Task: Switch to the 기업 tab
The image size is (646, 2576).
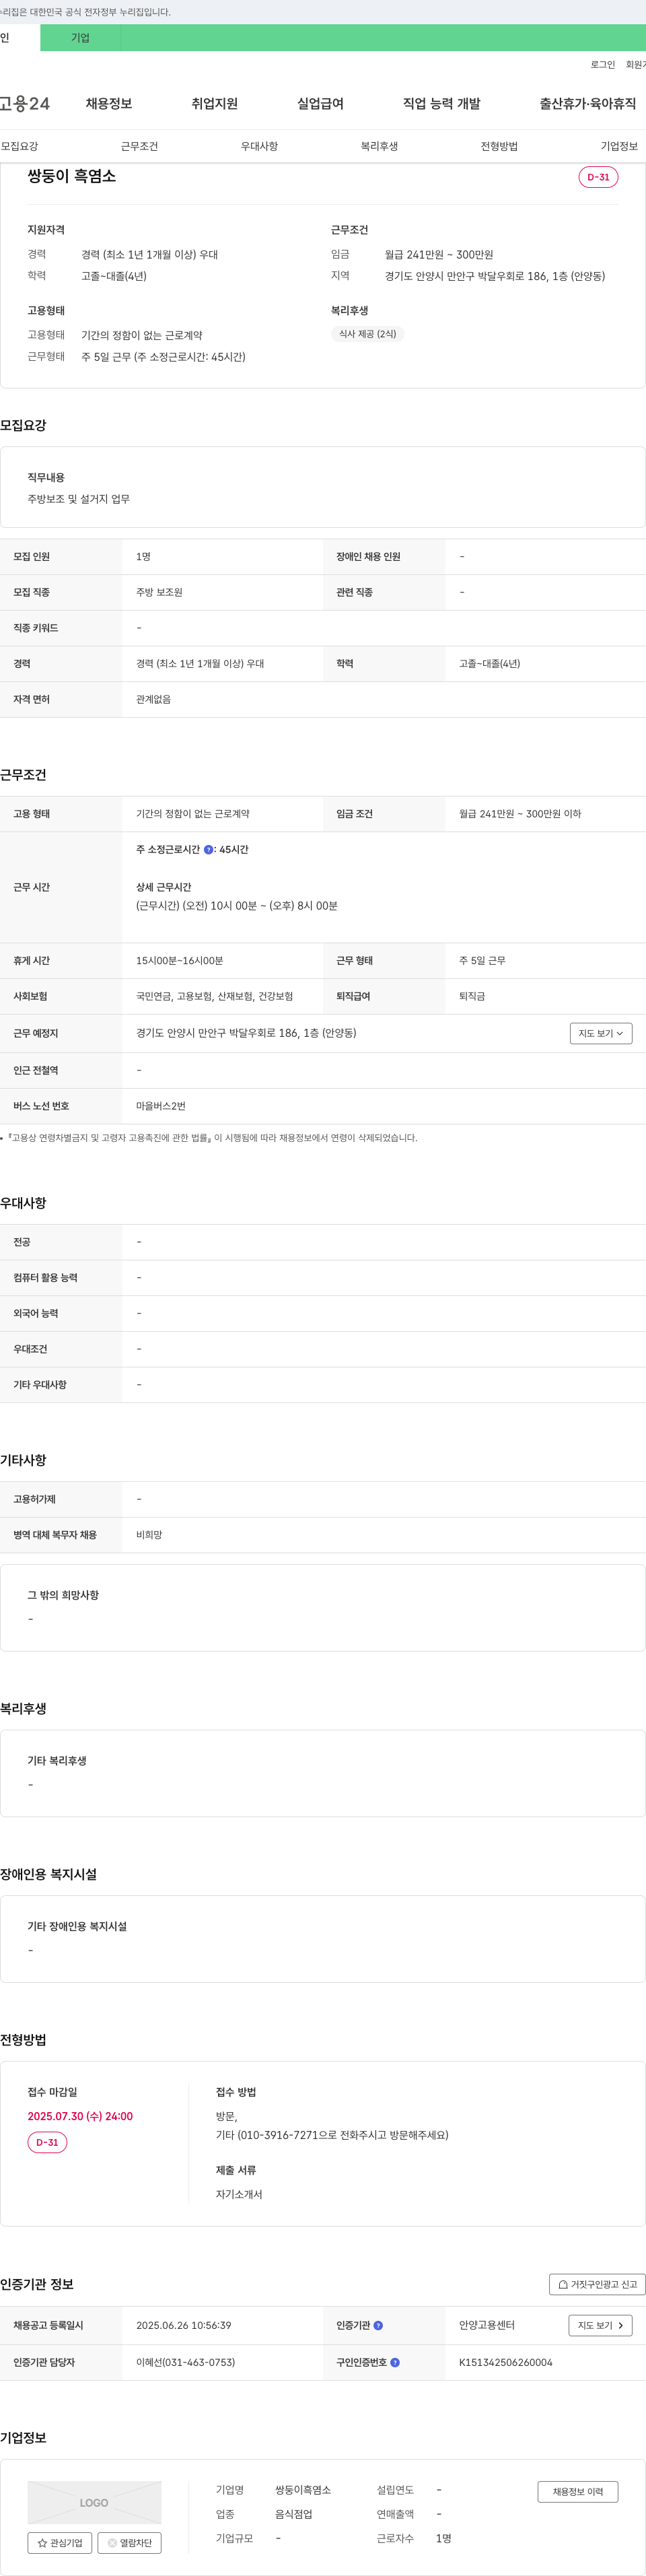Action: coord(80,38)
